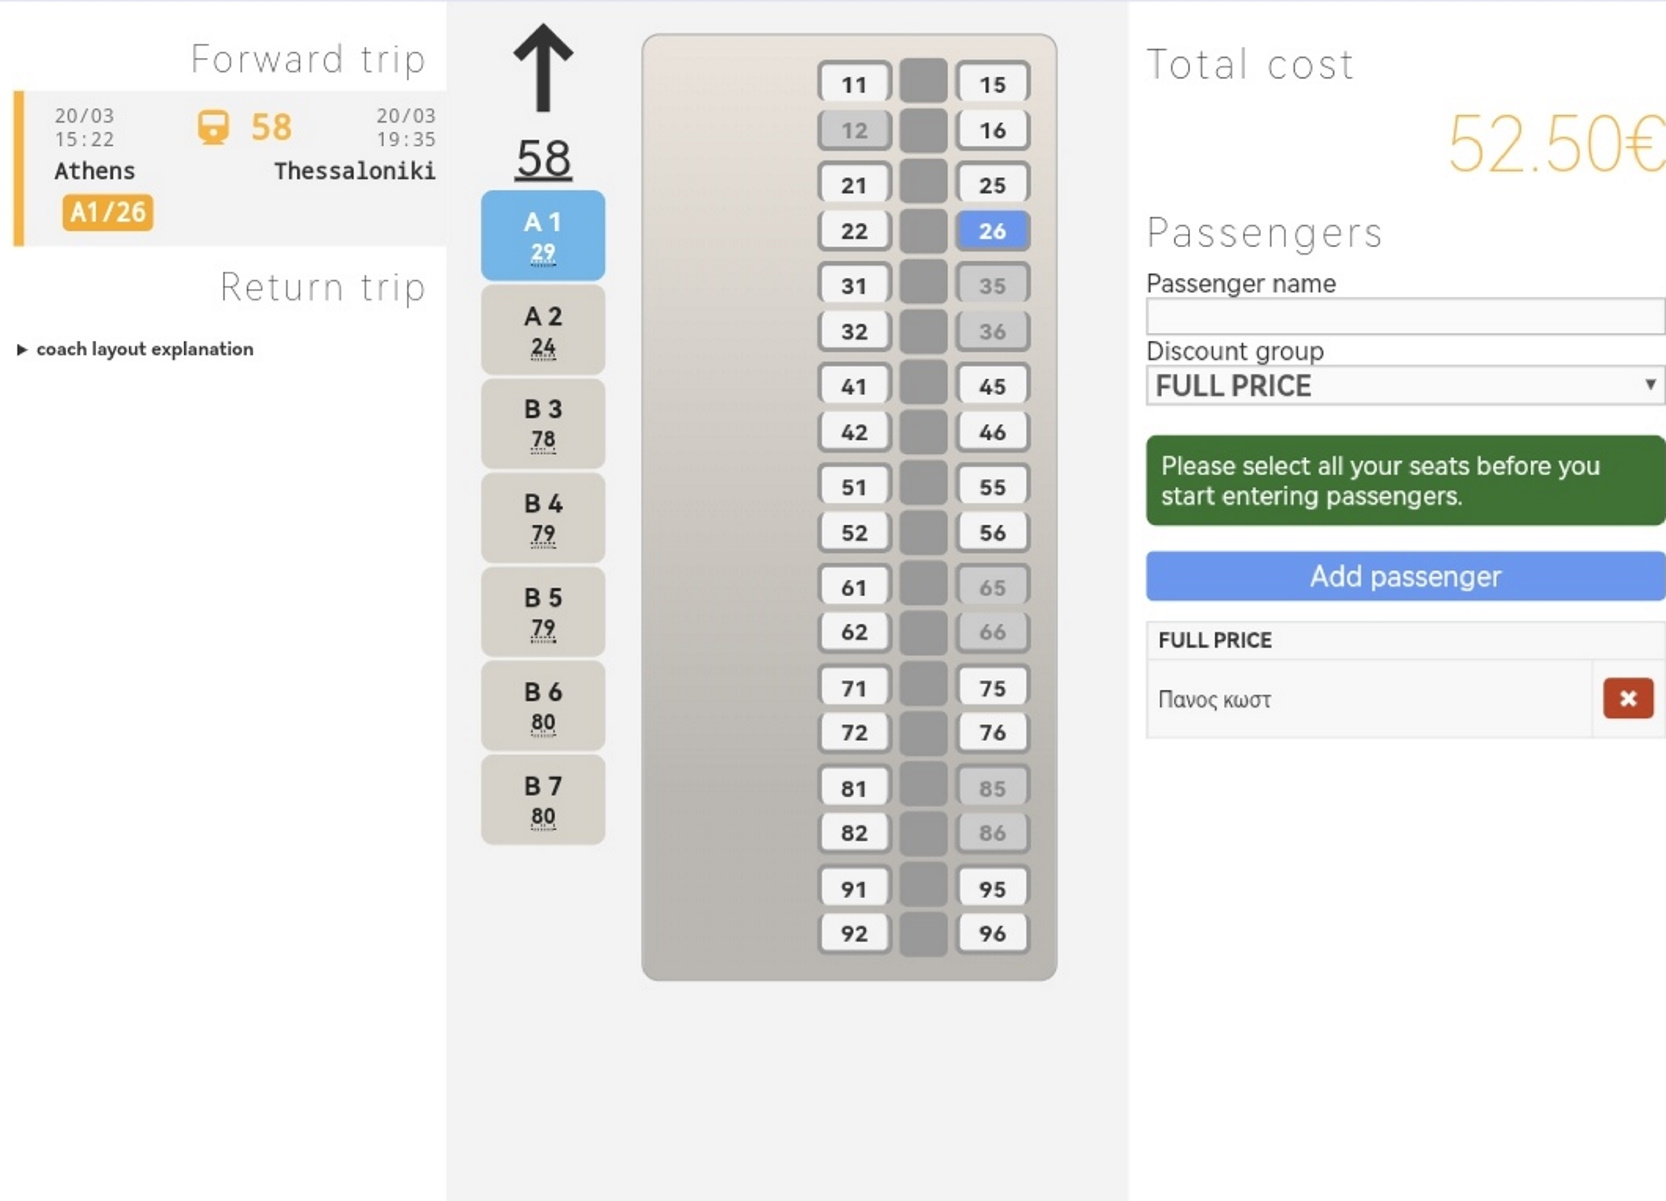The height and width of the screenshot is (1201, 1666).
Task: Deselect the highlighted seat 26
Action: pyautogui.click(x=992, y=231)
